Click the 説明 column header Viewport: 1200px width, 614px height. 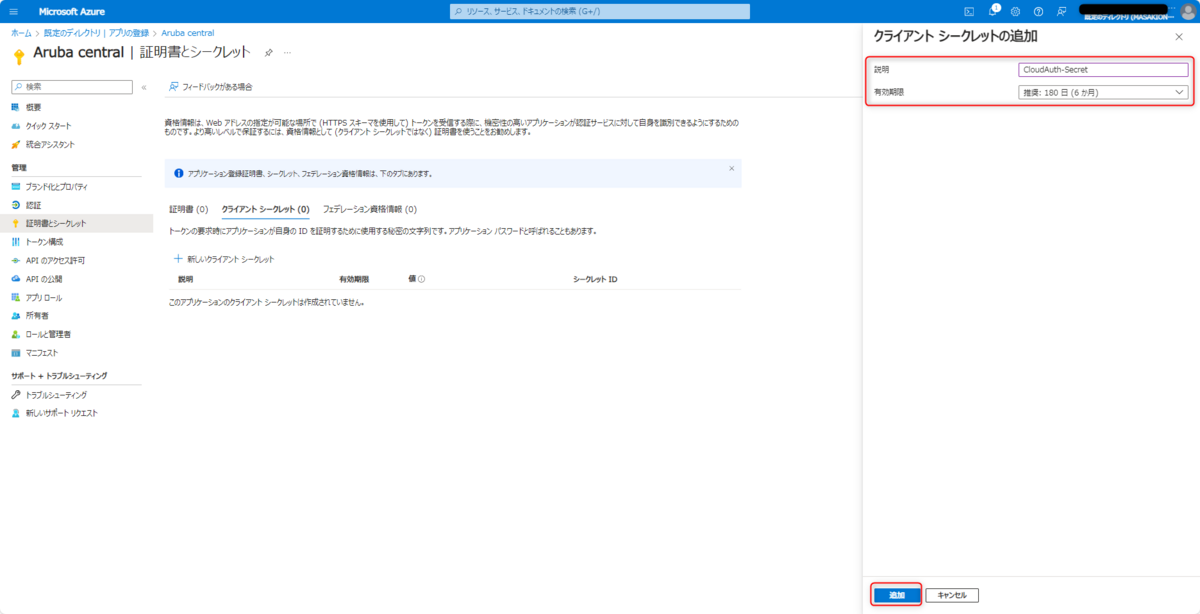185,279
